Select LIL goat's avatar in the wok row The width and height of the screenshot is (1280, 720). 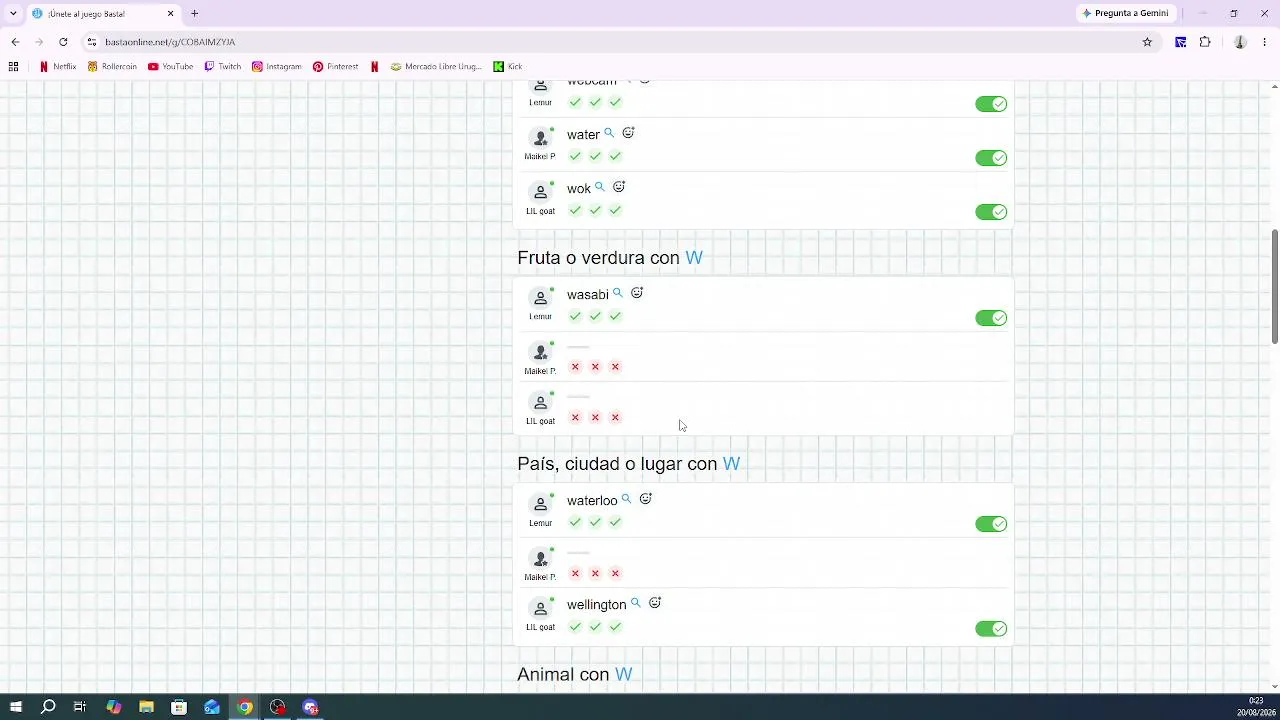(x=540, y=192)
